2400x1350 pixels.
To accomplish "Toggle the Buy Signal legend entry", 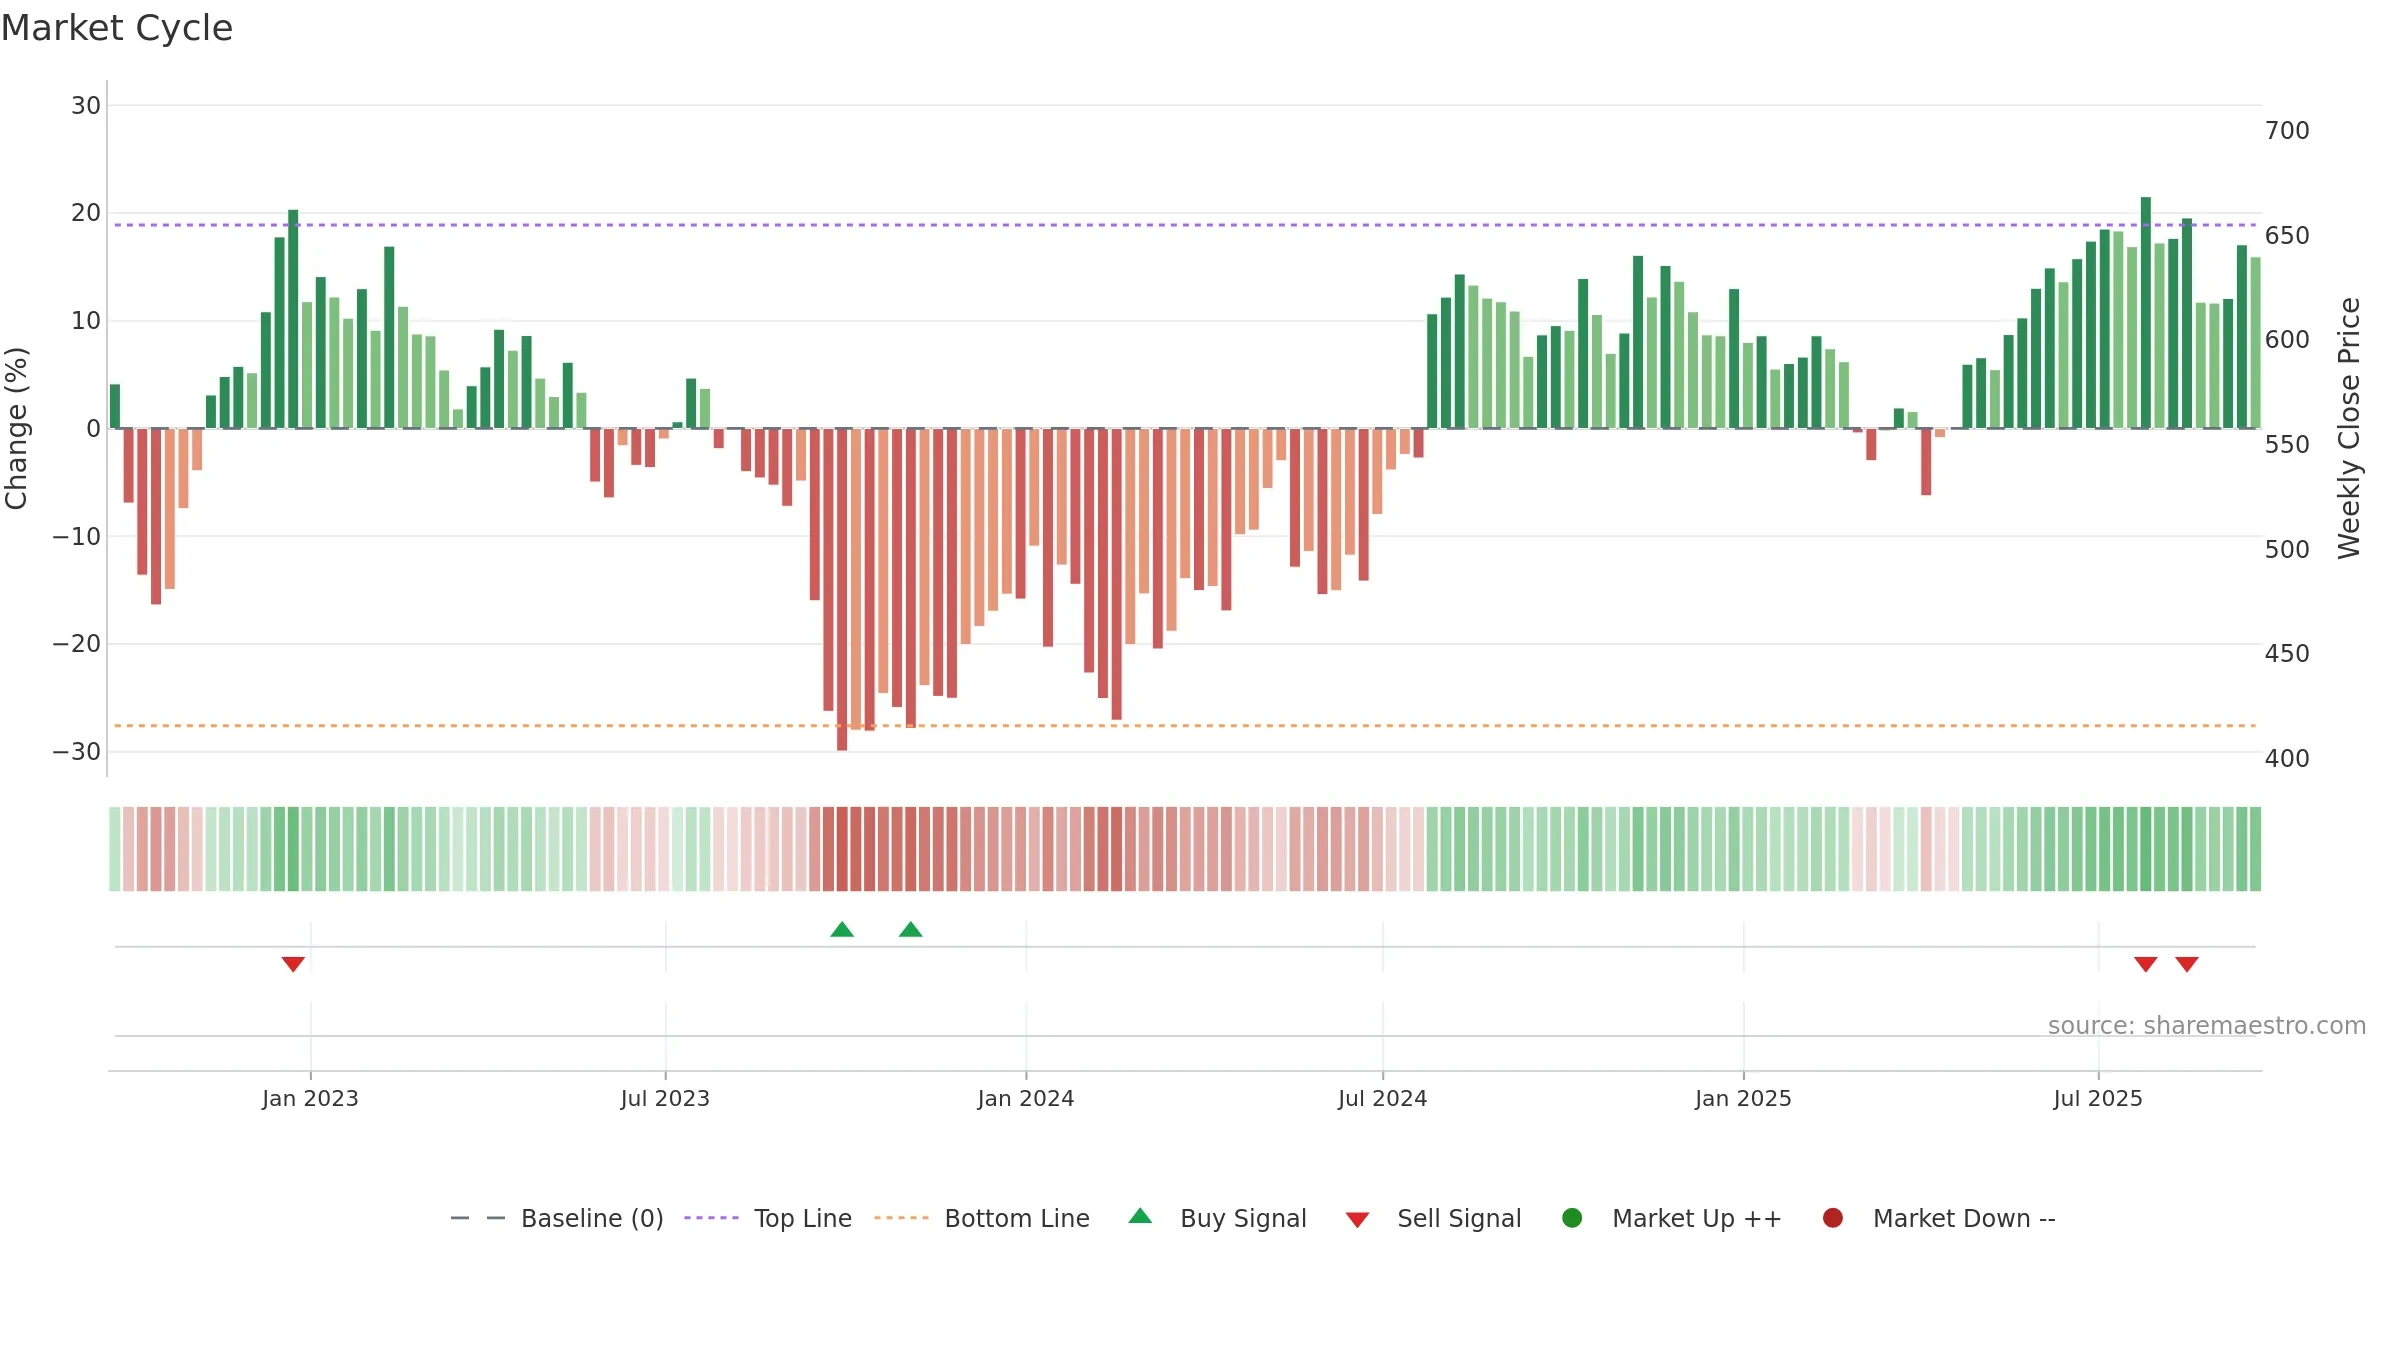I will [x=1217, y=1218].
